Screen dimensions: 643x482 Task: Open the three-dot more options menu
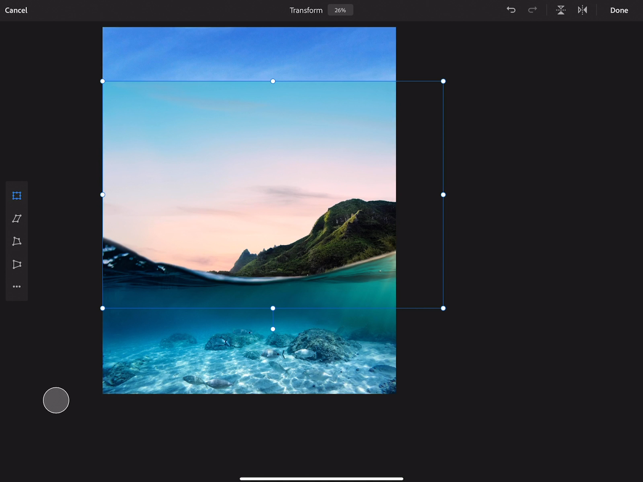coord(17,286)
